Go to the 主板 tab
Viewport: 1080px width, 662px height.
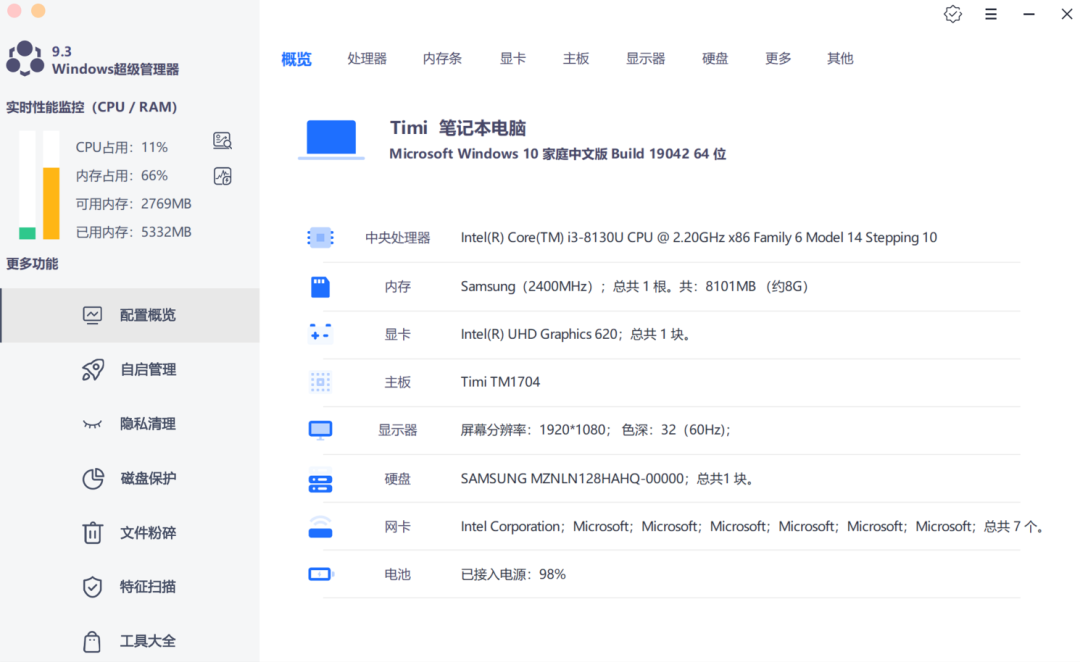point(576,59)
